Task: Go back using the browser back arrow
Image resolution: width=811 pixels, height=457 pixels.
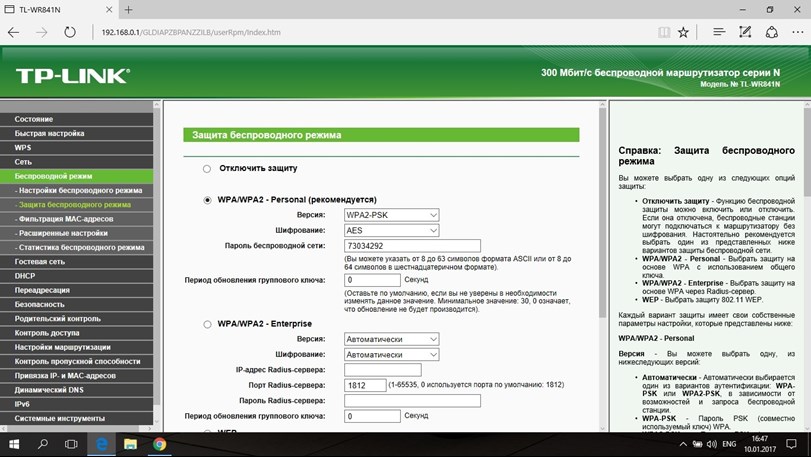Action: (x=13, y=32)
